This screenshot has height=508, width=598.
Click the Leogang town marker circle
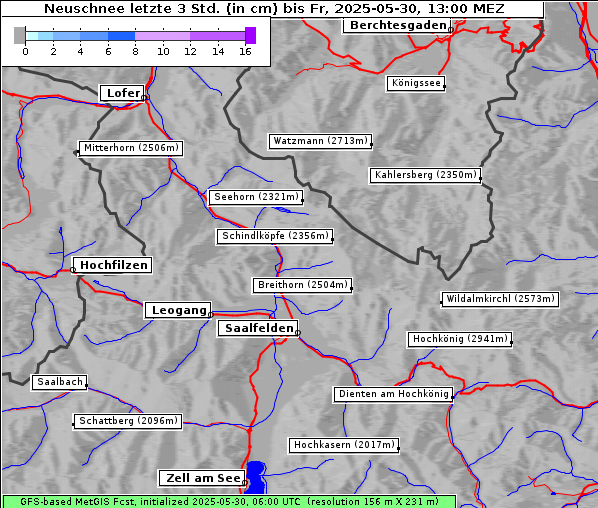click(x=211, y=315)
